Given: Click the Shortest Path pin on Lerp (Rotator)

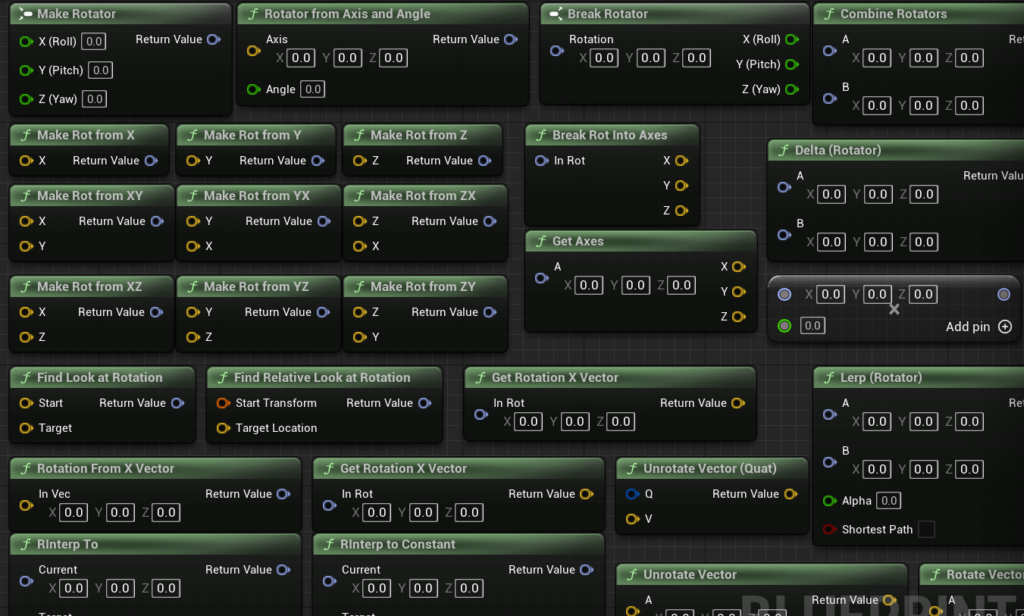Looking at the screenshot, I should click(829, 529).
